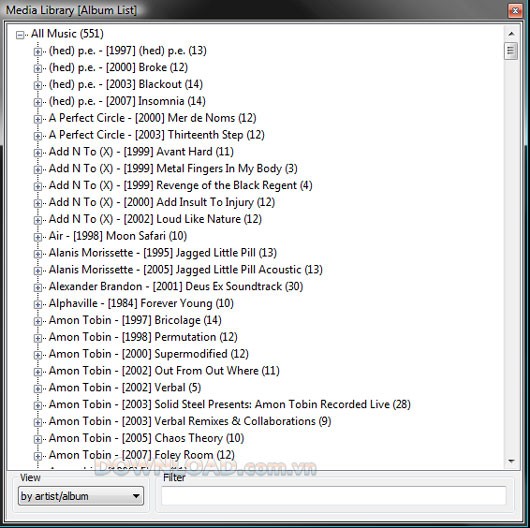Expand Jagged Little Pill (13) 1995 node
530x528 pixels.
click(x=38, y=254)
